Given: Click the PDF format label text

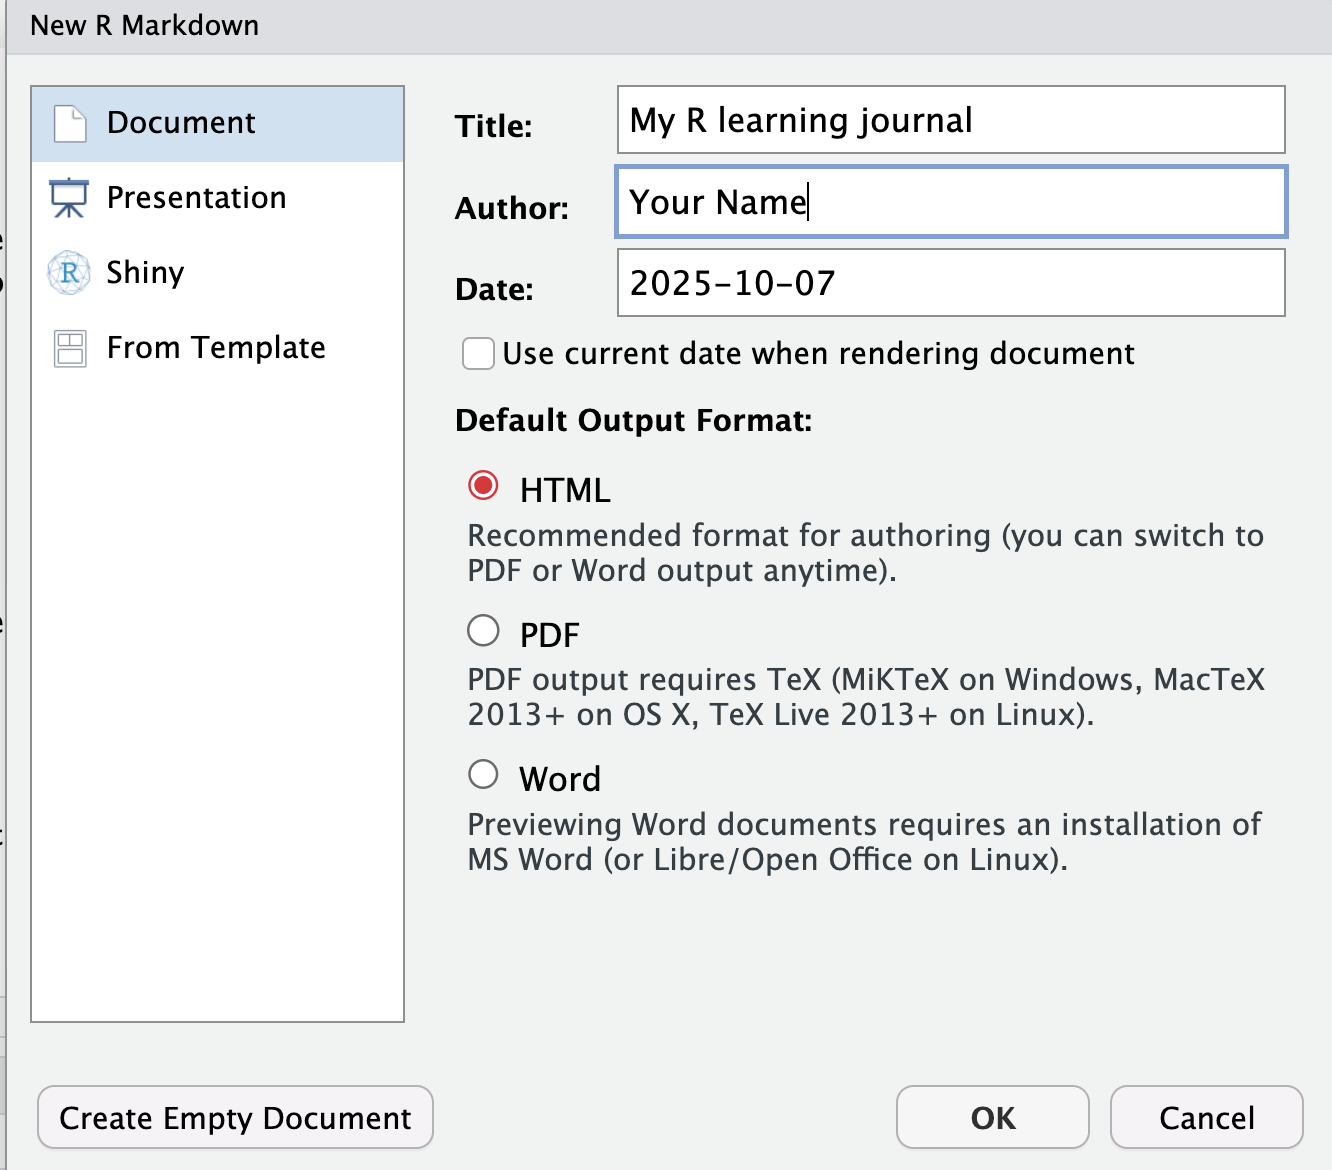Looking at the screenshot, I should click(x=549, y=635).
